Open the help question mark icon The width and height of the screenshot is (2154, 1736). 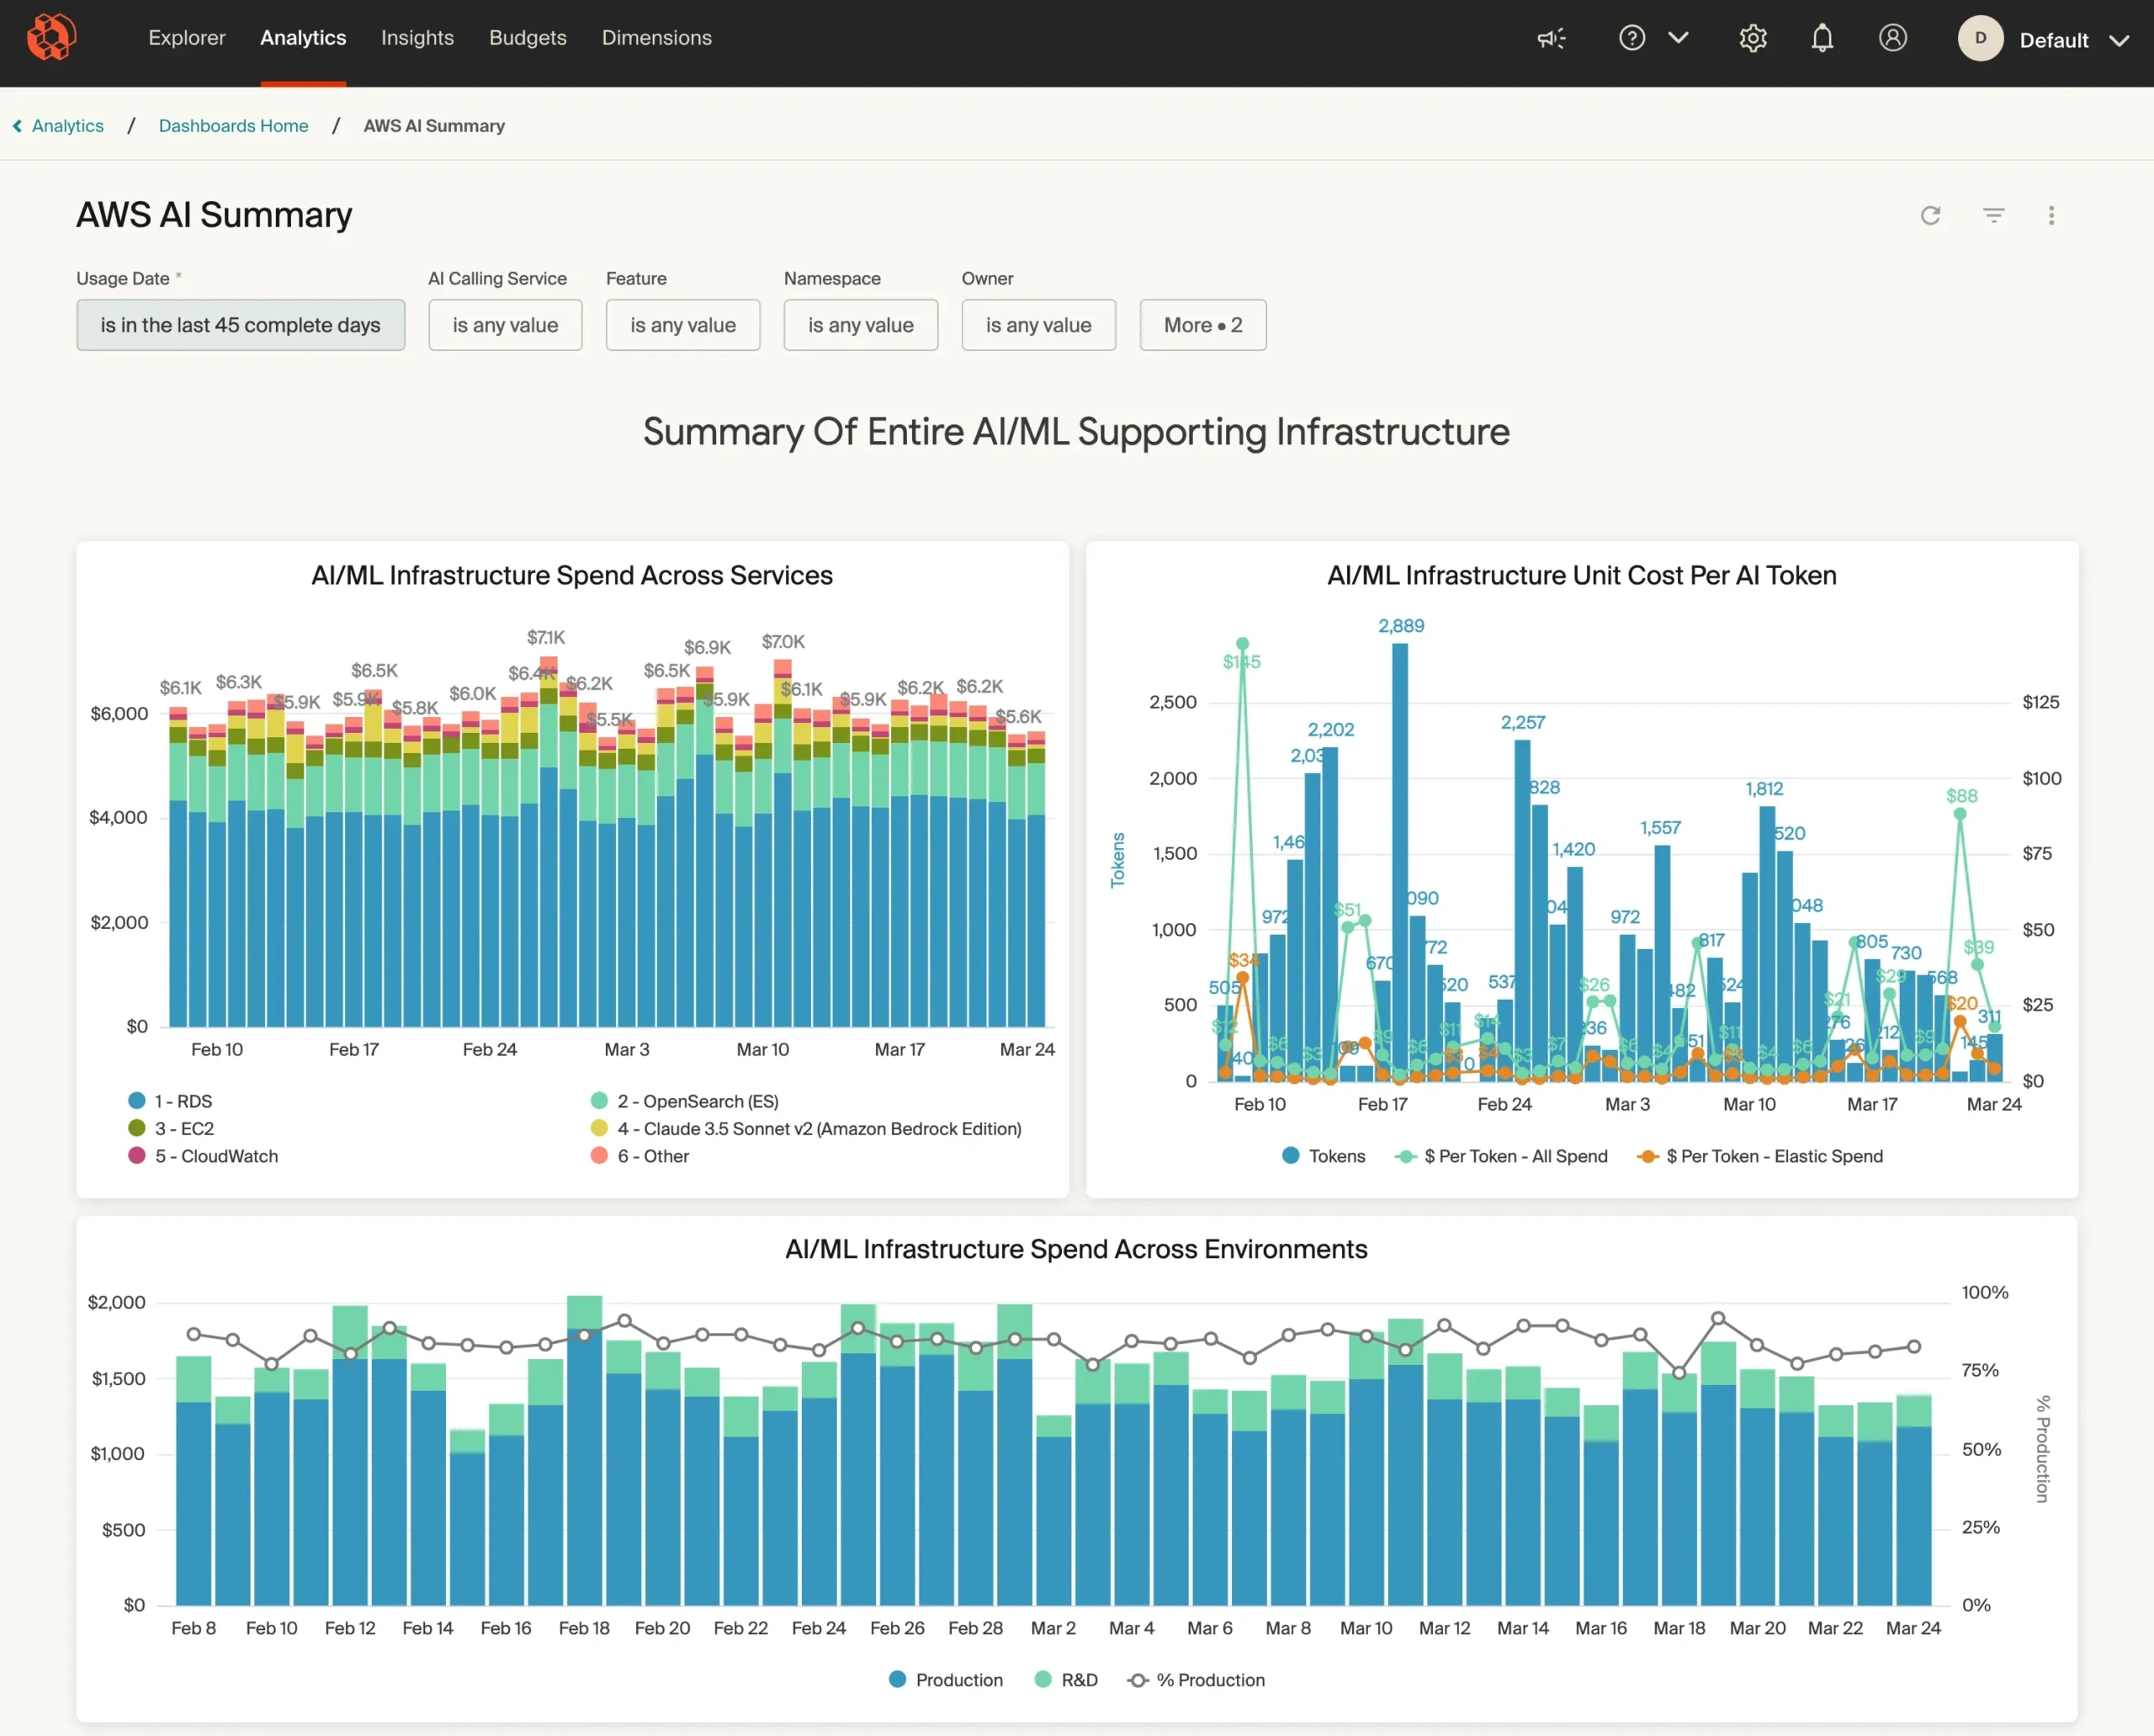(1632, 38)
